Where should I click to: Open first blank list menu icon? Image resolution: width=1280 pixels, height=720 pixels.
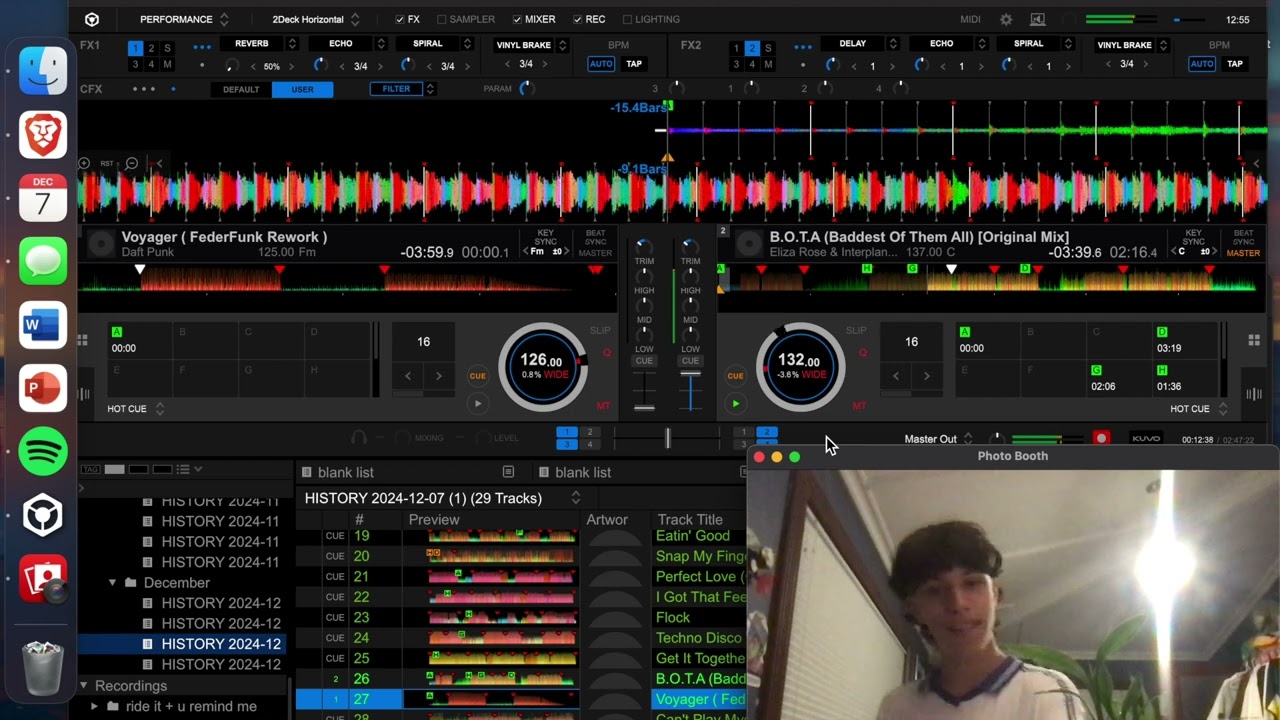point(508,472)
